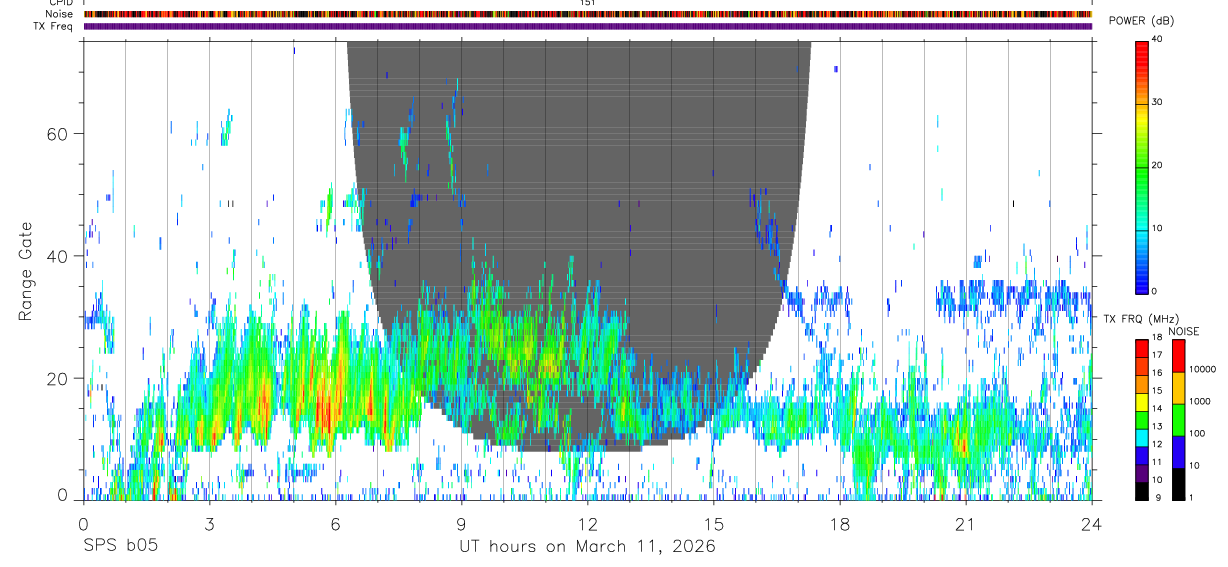Click the x-axis tick label 12
1228x567 pixels.
587,524
